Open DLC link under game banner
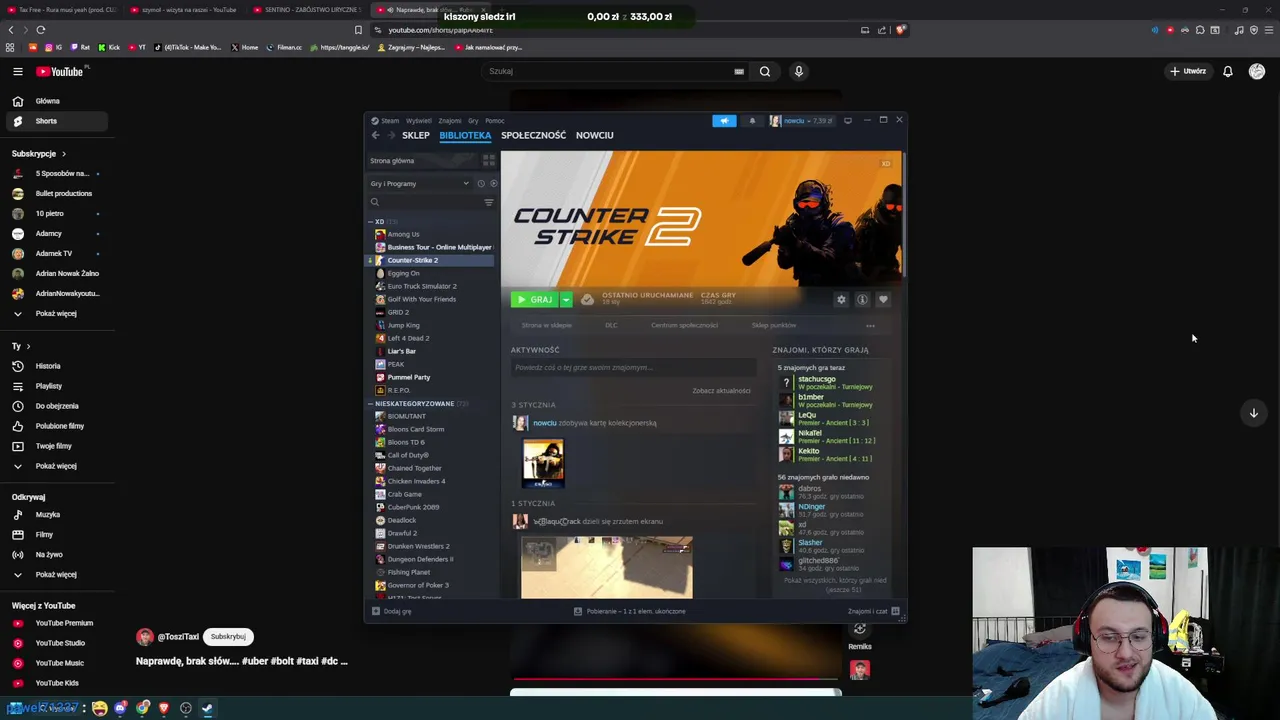Screen dimensions: 1280x720 pos(611,326)
